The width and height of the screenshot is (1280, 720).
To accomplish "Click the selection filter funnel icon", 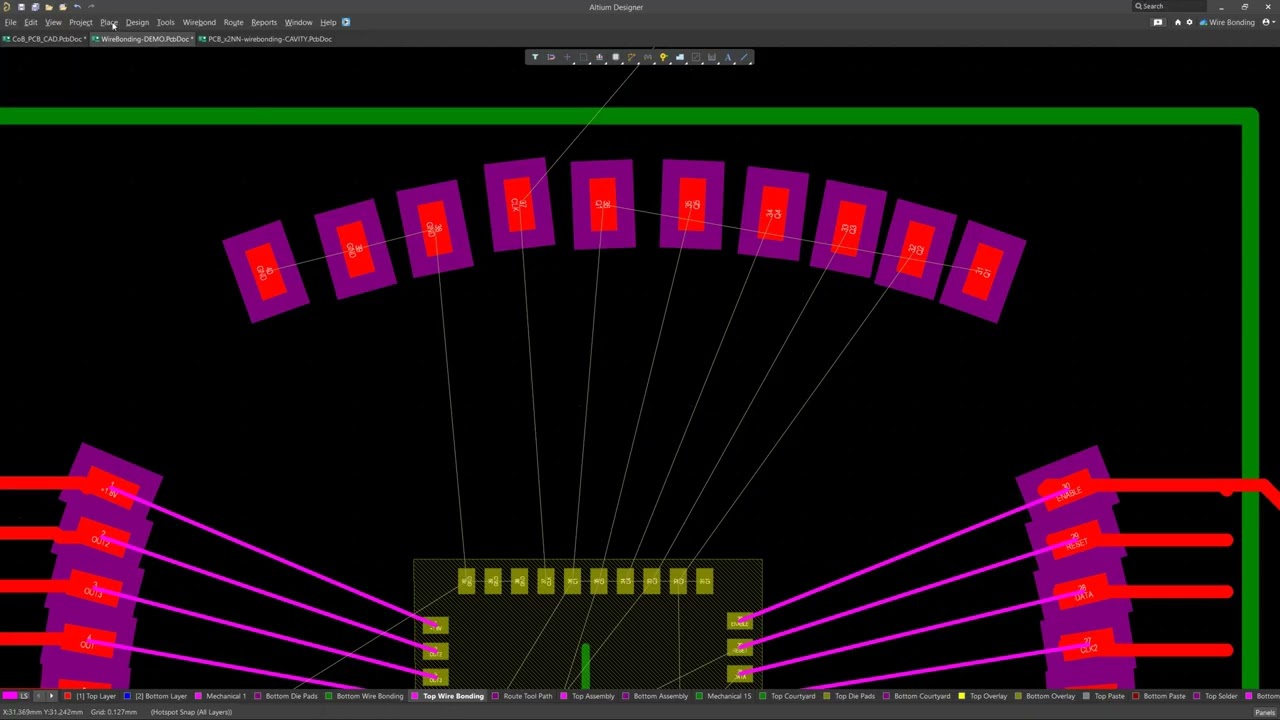I will tap(535, 57).
